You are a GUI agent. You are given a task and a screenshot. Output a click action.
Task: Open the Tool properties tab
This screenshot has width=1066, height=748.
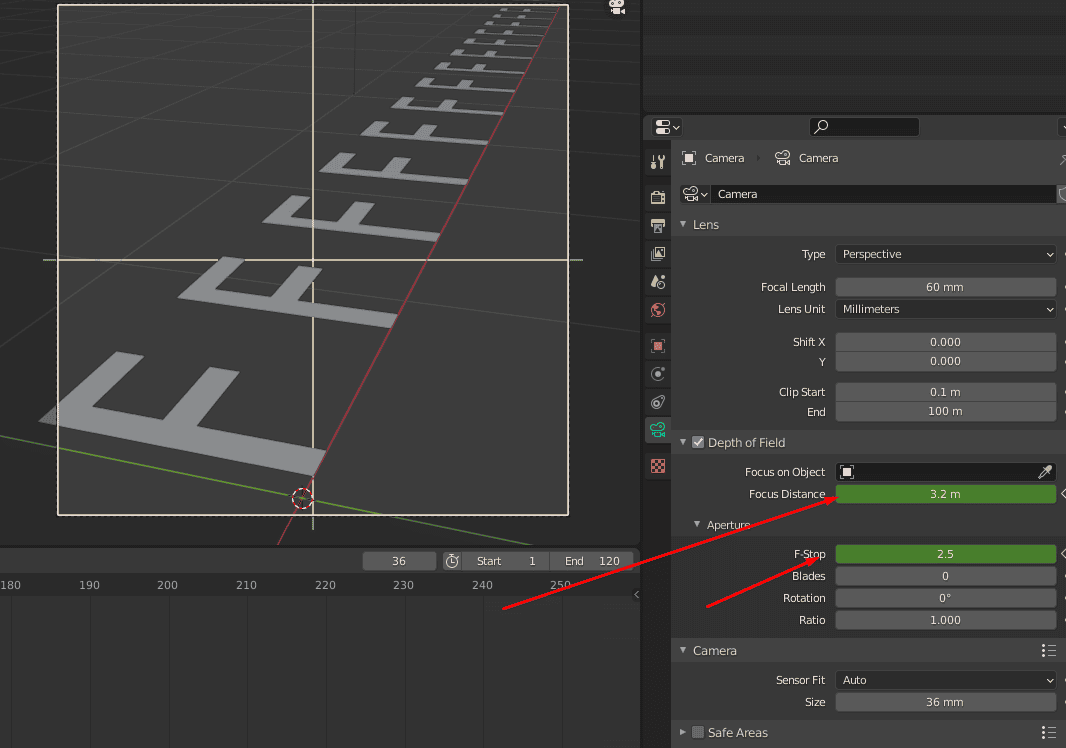[657, 162]
